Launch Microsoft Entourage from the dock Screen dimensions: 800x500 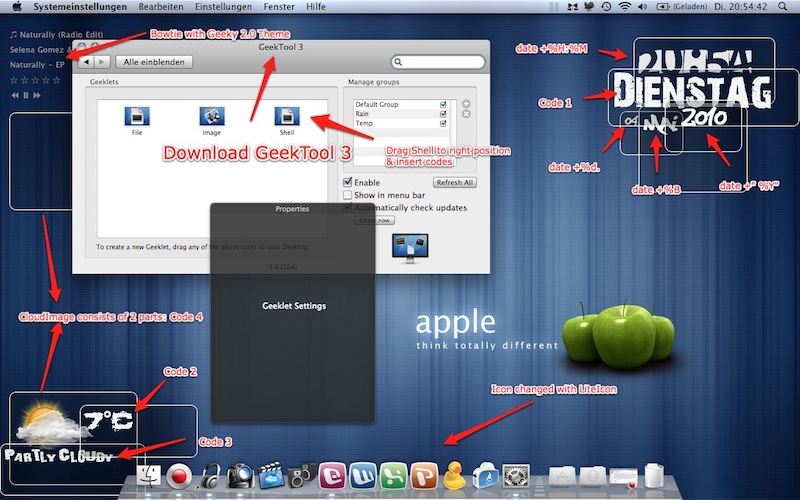coord(332,476)
